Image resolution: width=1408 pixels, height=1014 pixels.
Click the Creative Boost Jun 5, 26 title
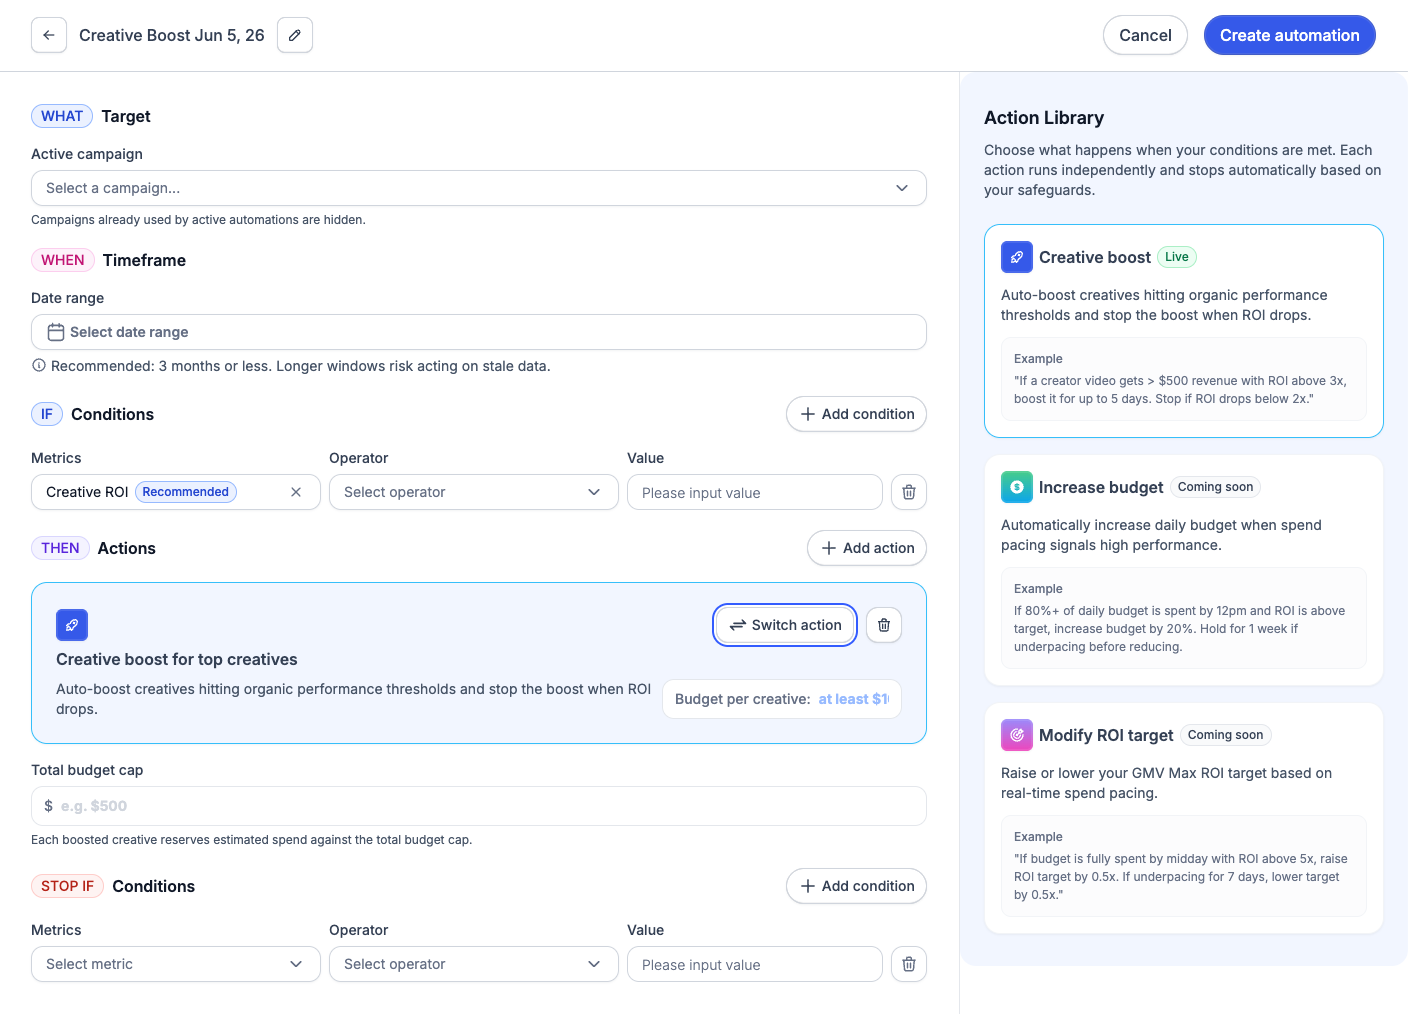pyautogui.click(x=172, y=35)
